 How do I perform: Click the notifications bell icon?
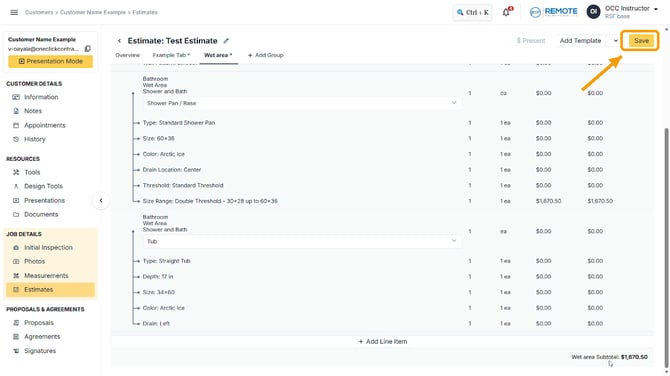(506, 12)
